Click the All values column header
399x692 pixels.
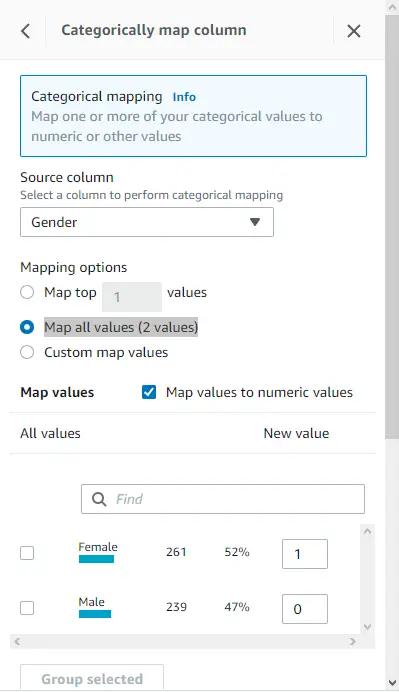pos(50,433)
